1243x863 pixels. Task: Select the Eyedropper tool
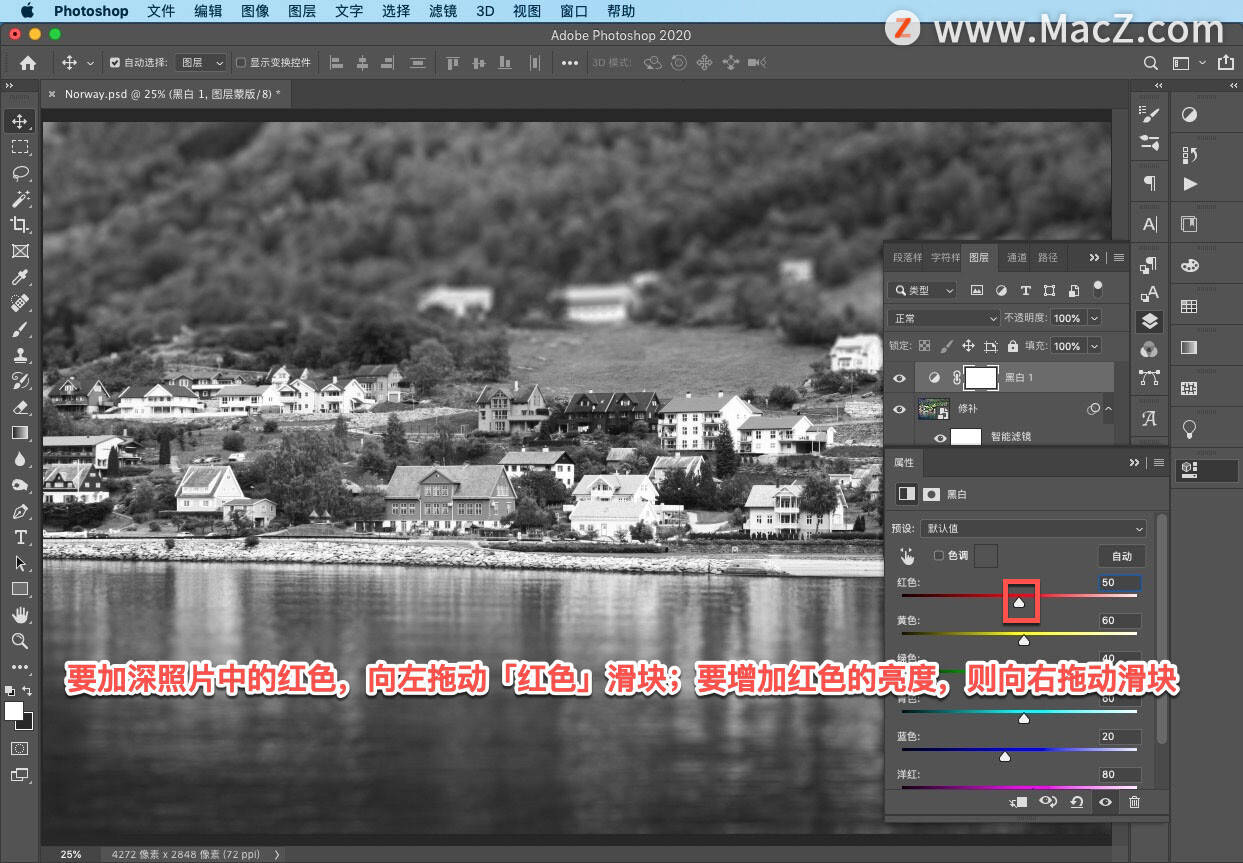[20, 277]
